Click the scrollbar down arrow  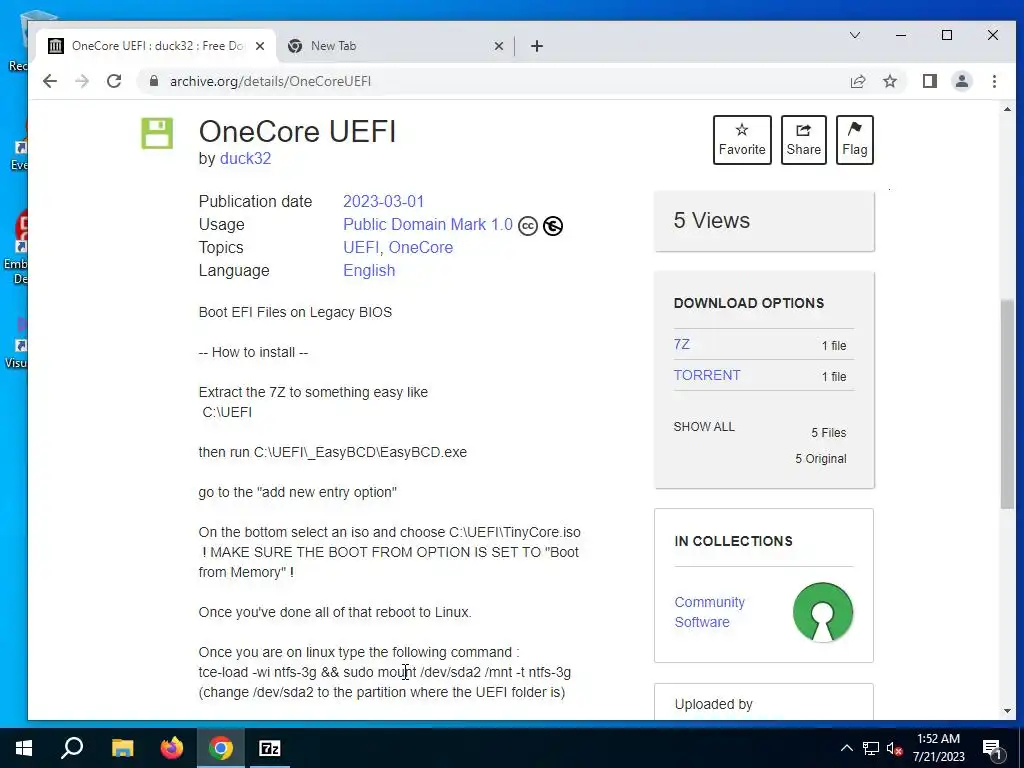(1007, 711)
